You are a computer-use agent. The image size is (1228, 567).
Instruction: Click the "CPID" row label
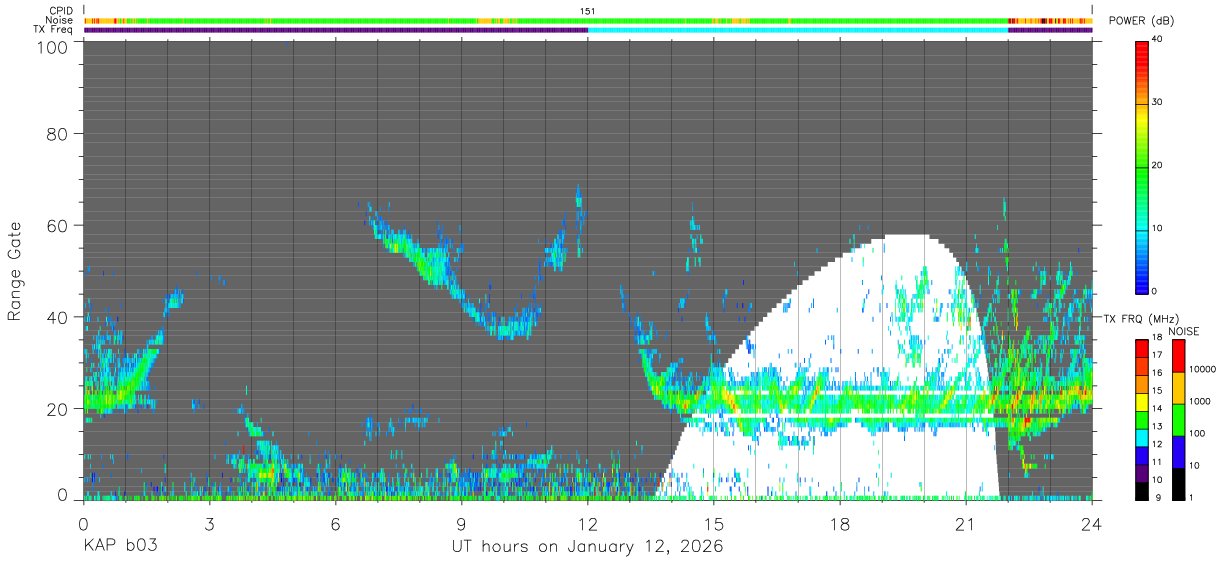pyautogui.click(x=62, y=10)
